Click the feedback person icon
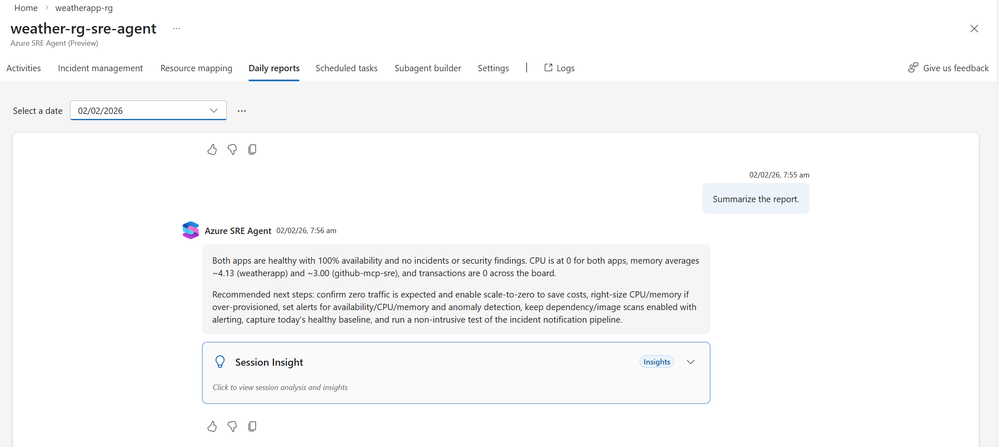This screenshot has width=999, height=447. (x=913, y=67)
